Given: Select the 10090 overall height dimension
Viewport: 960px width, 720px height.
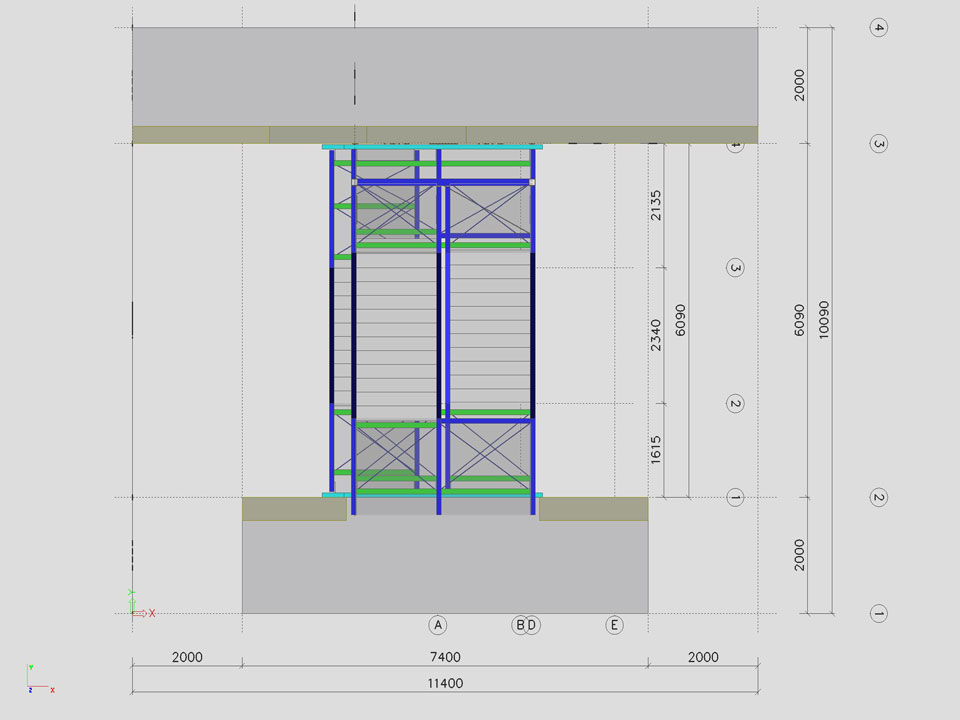Looking at the screenshot, I should tap(823, 320).
